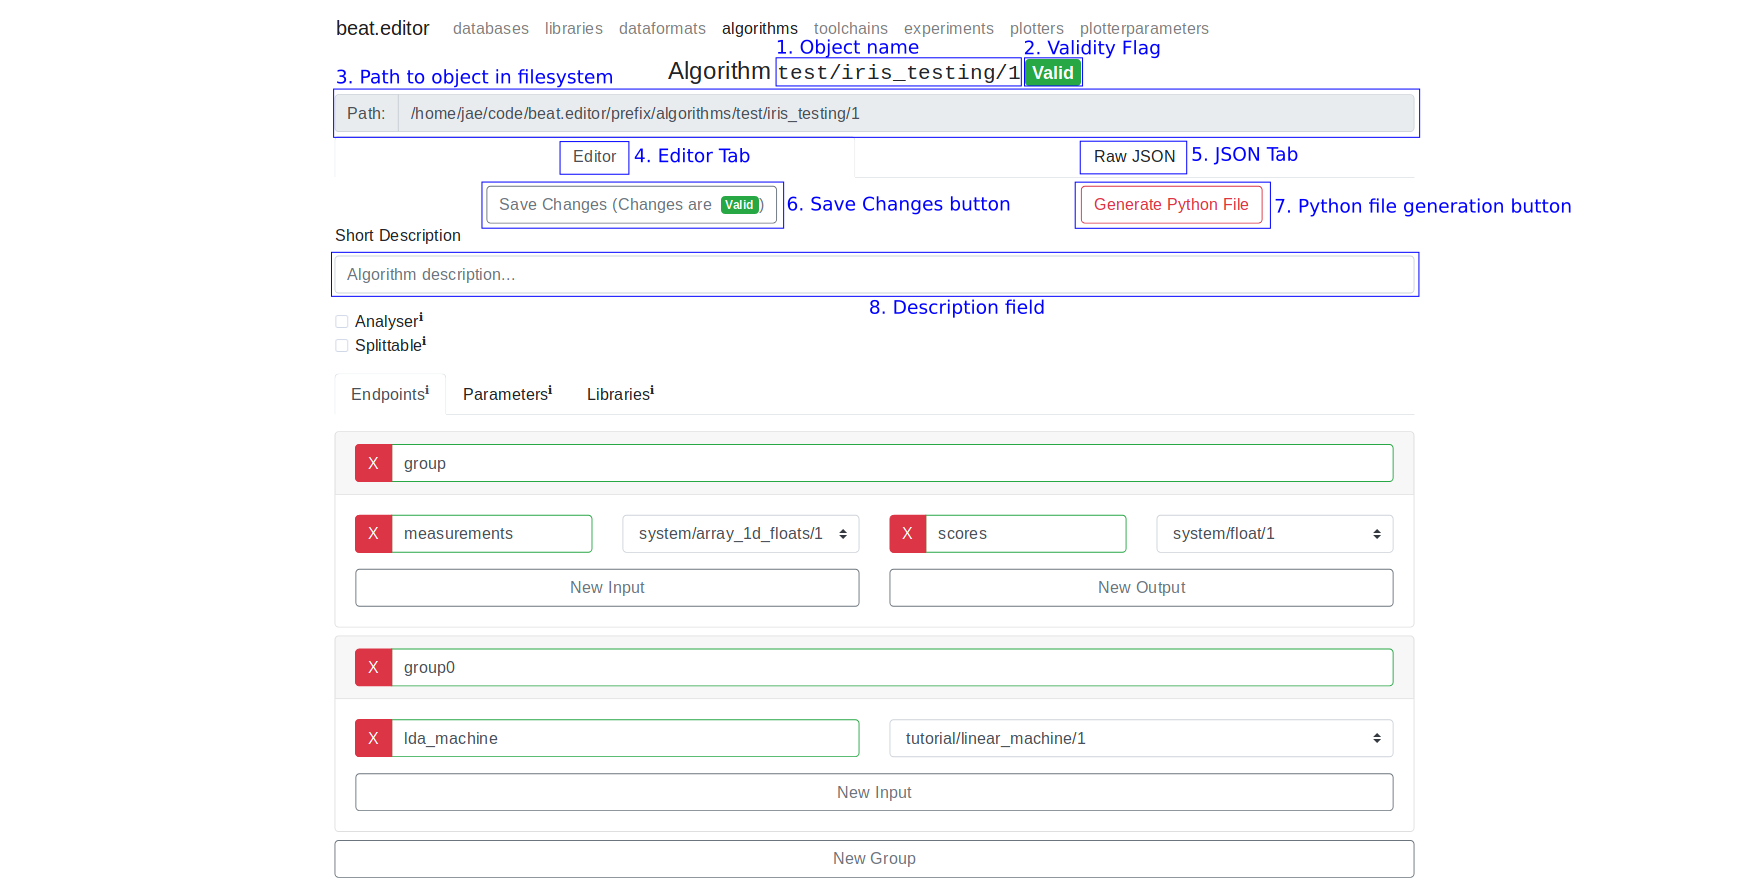The height and width of the screenshot is (894, 1749).
Task: Toggle the Splittable checkbox
Action: [342, 346]
